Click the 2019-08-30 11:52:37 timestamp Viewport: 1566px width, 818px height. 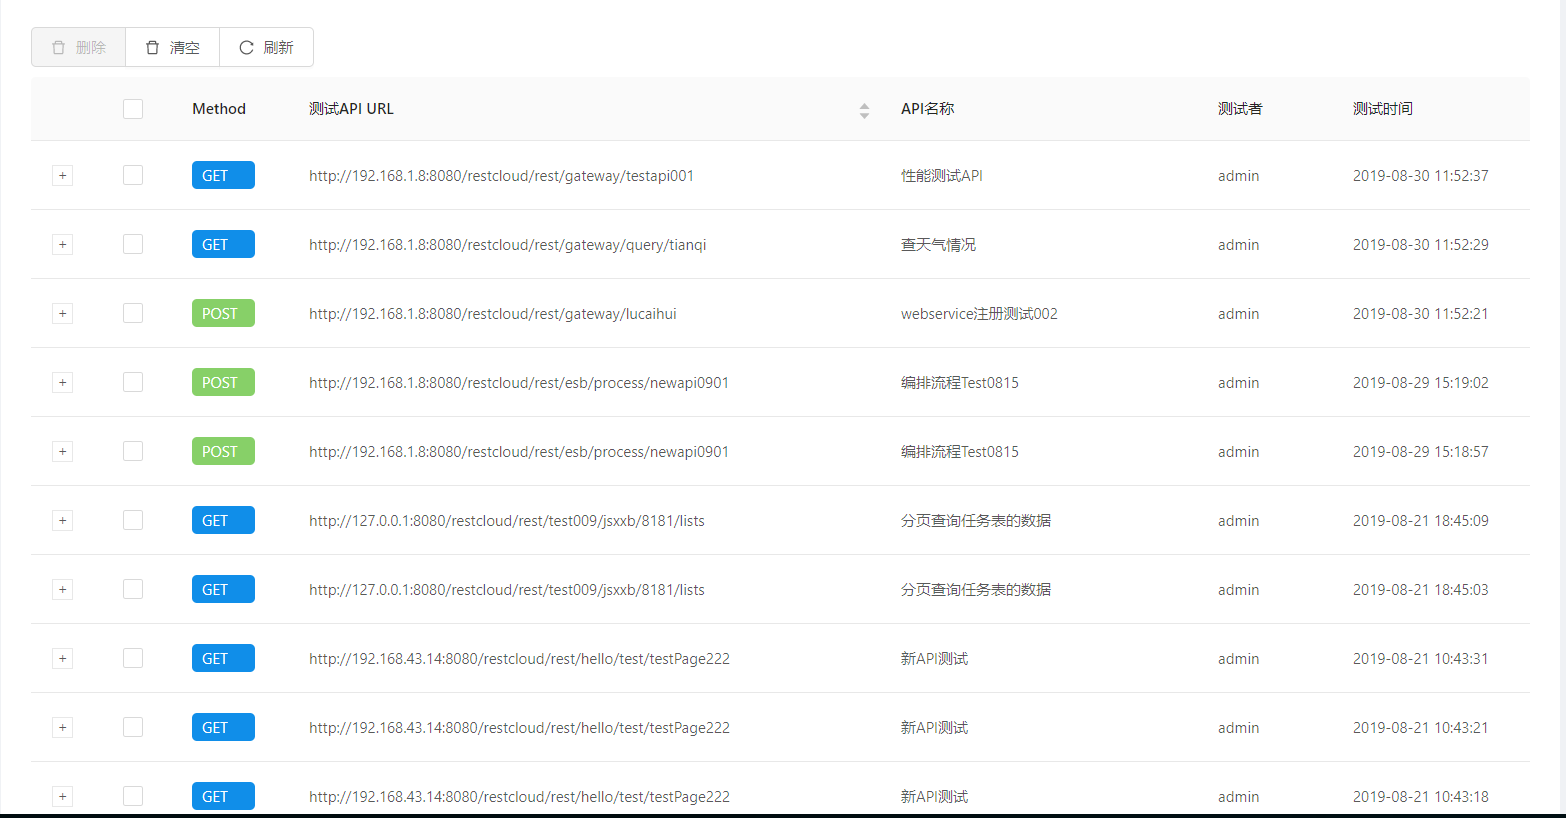(1421, 176)
